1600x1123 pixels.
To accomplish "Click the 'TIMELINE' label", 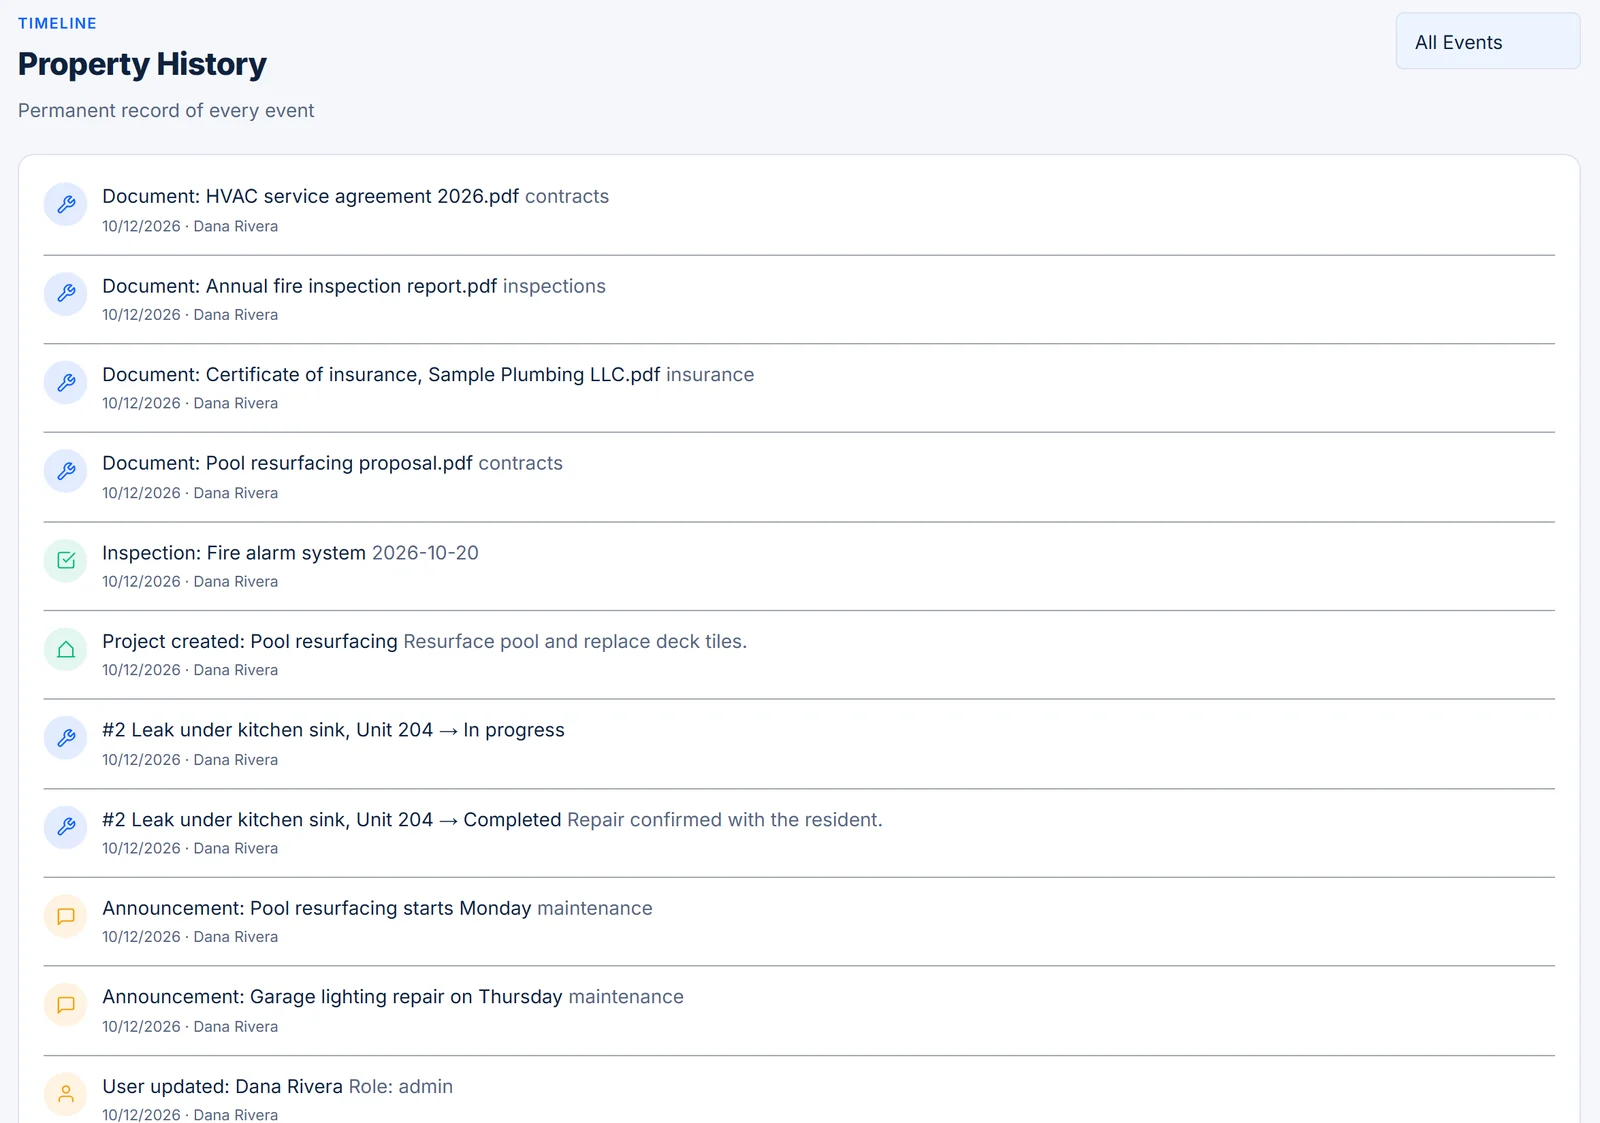I will (57, 23).
